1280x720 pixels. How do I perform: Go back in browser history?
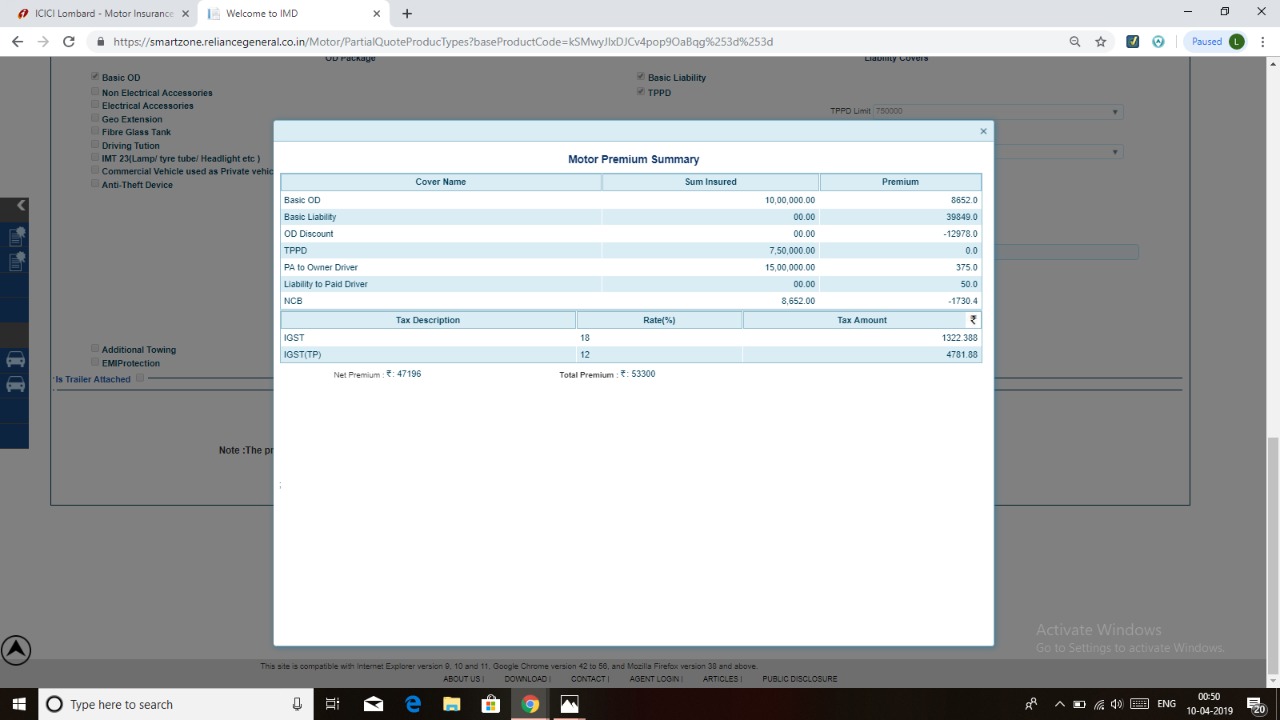pyautogui.click(x=17, y=42)
